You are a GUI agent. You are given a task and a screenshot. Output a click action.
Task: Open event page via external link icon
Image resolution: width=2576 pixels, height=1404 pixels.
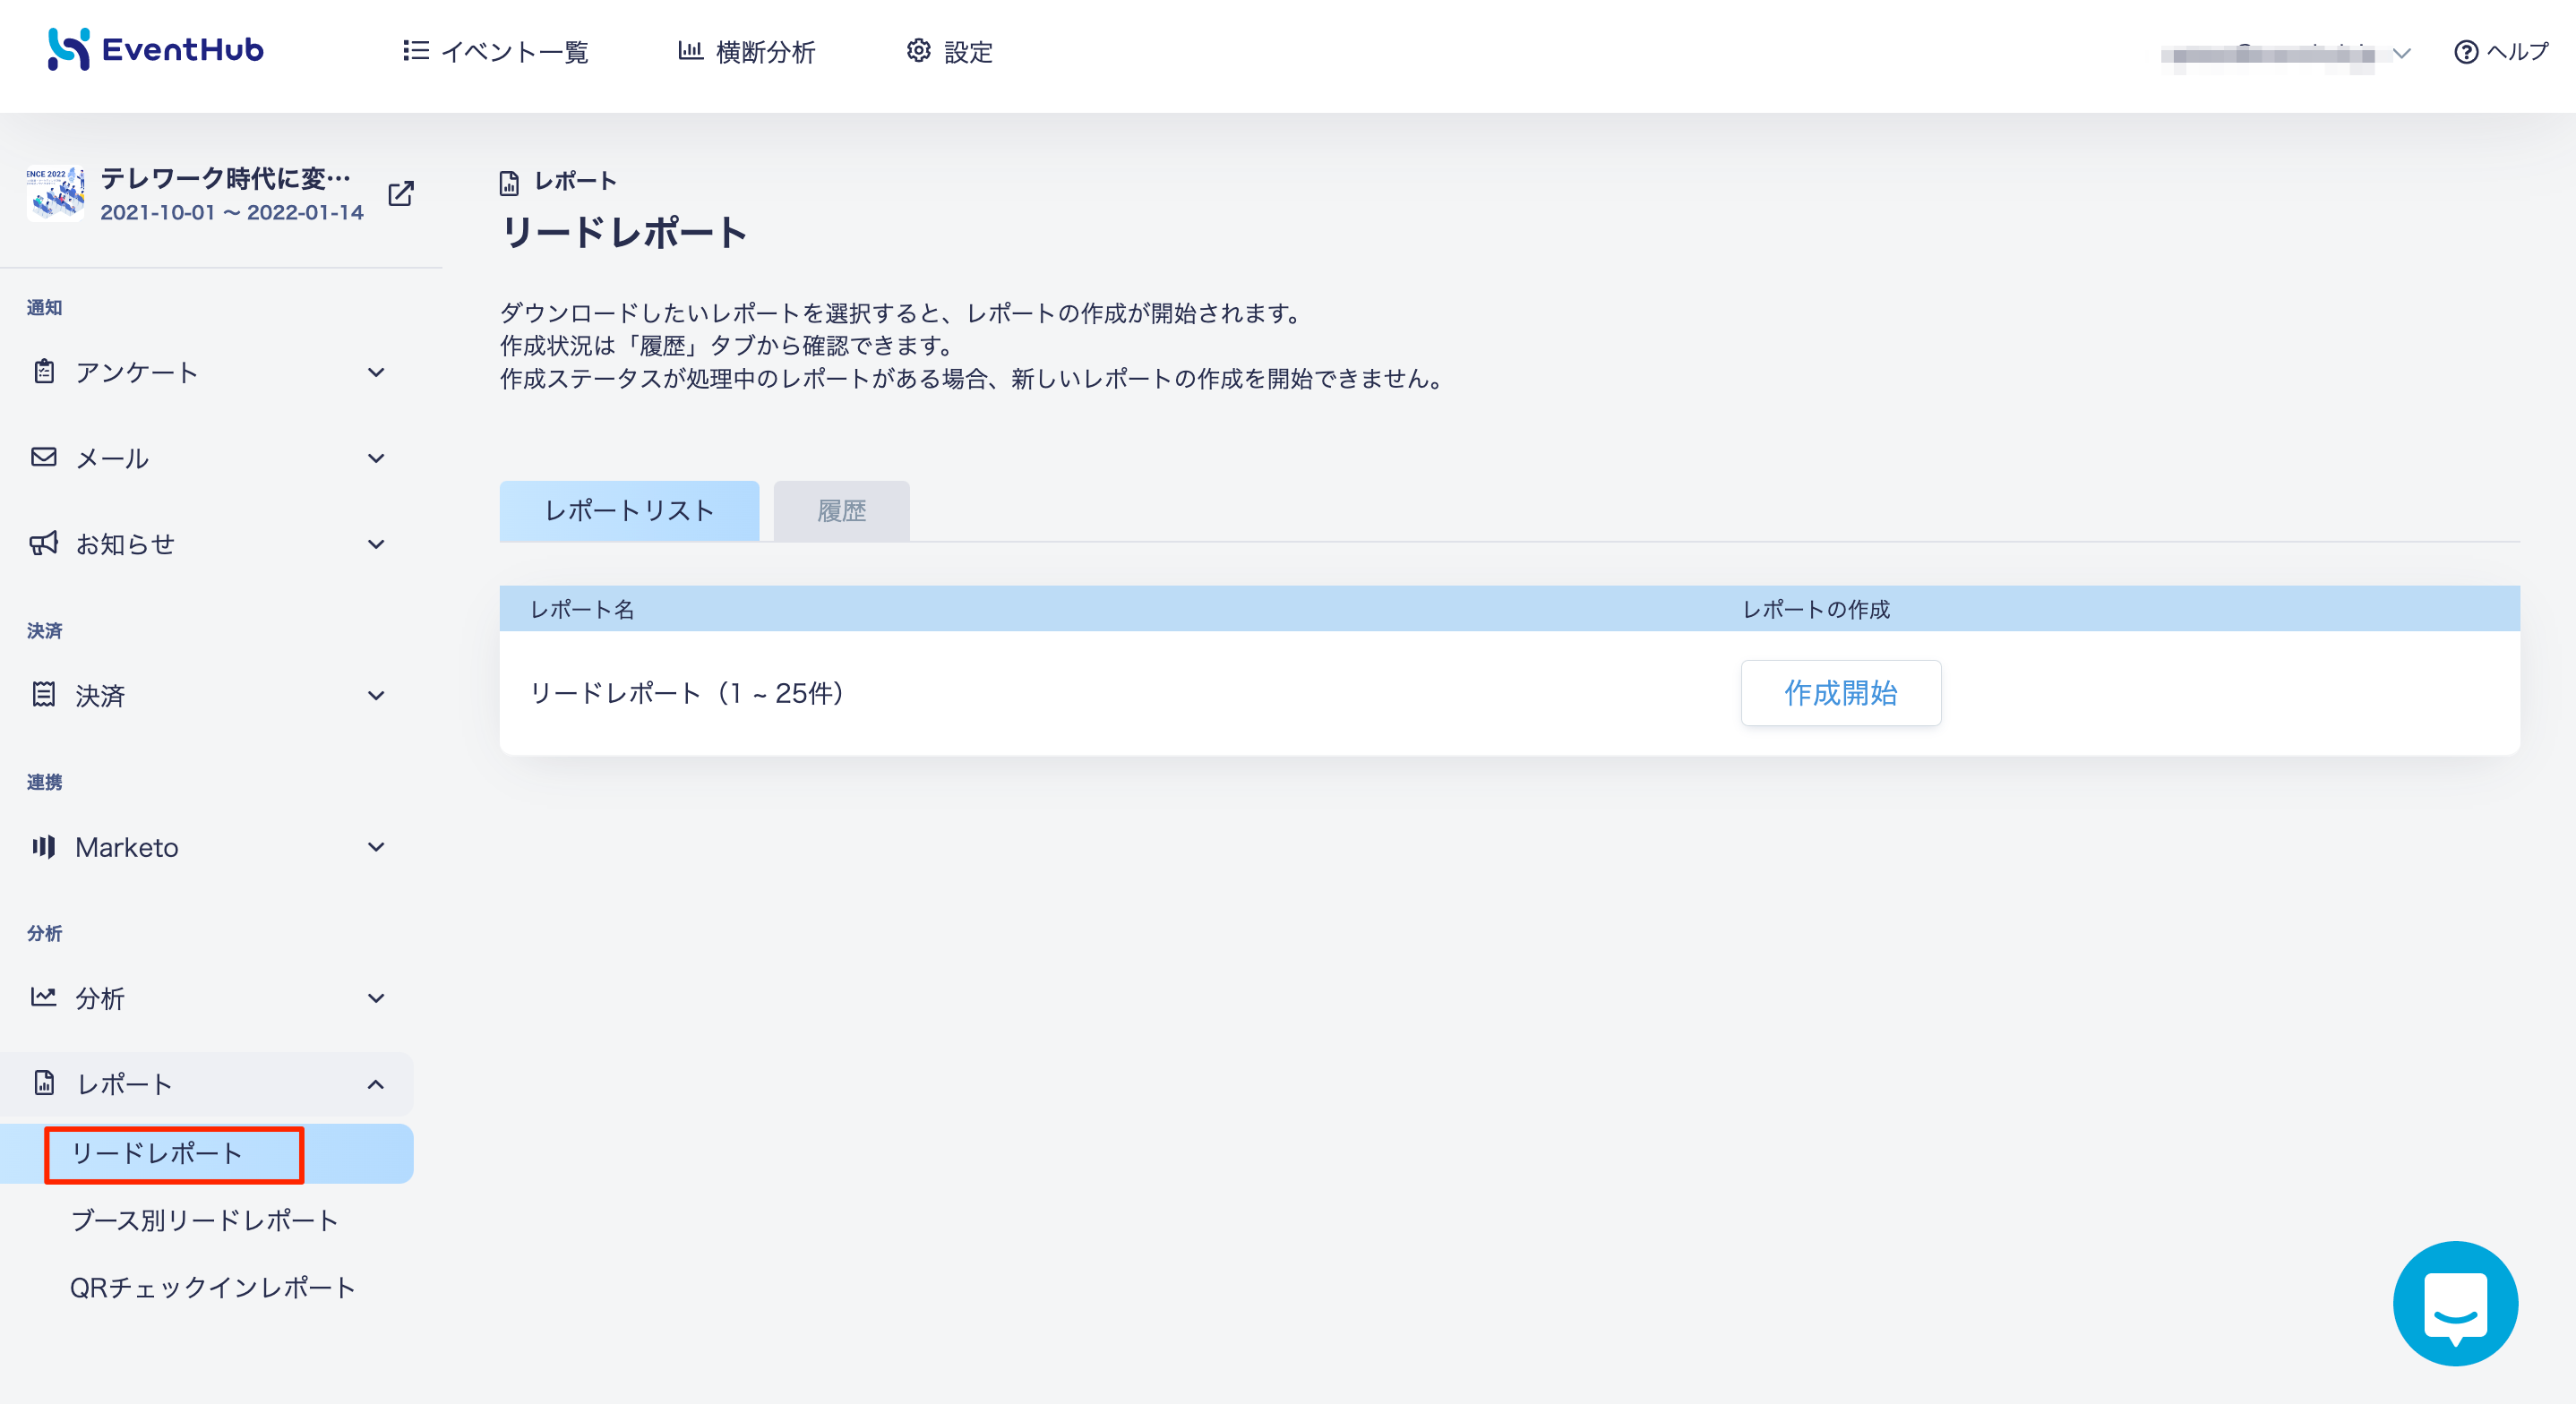401,193
